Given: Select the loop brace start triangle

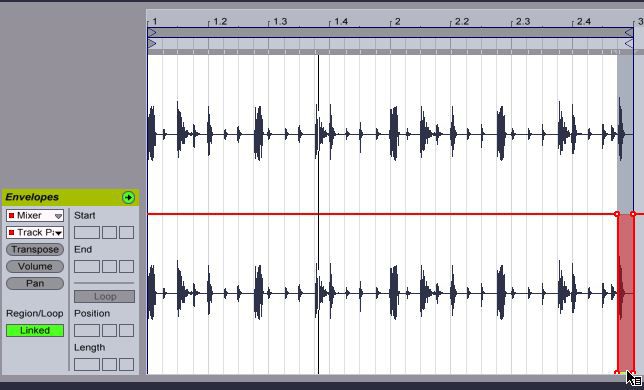Looking at the screenshot, I should (152, 32).
